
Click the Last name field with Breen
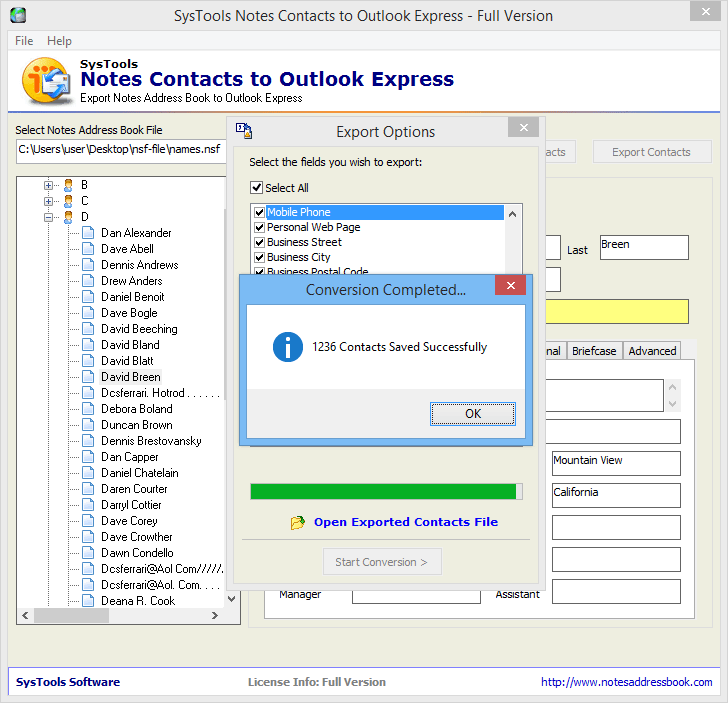[x=644, y=247]
